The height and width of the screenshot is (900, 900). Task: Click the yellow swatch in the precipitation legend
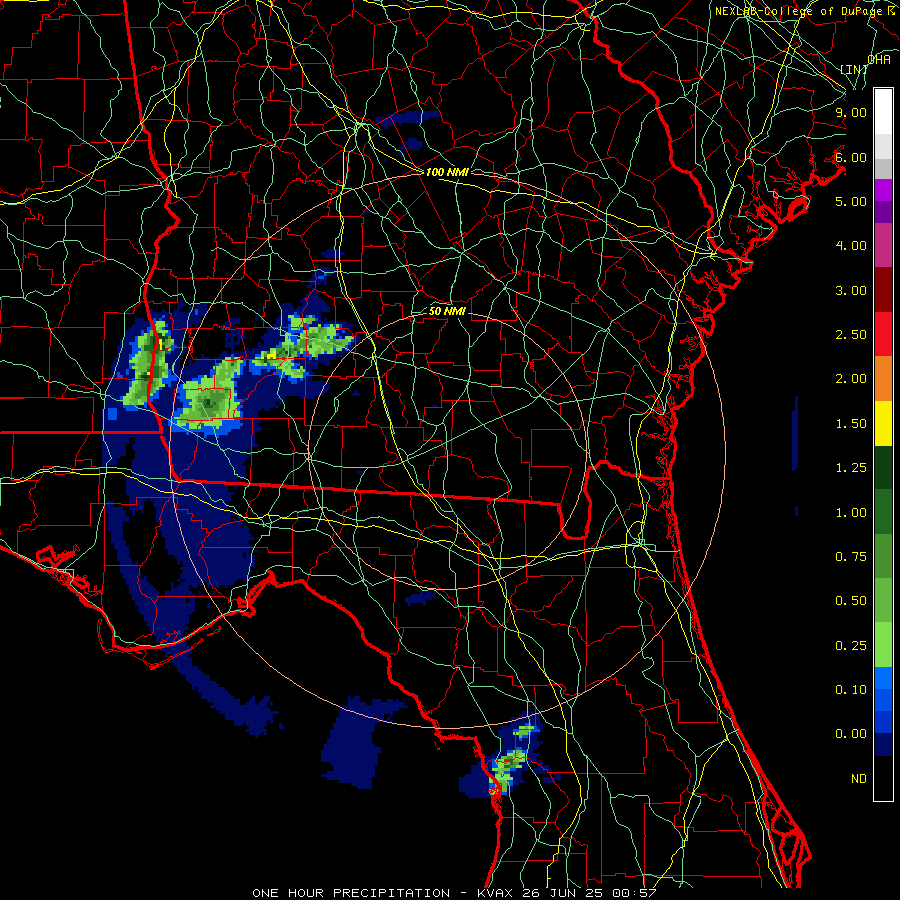click(883, 423)
